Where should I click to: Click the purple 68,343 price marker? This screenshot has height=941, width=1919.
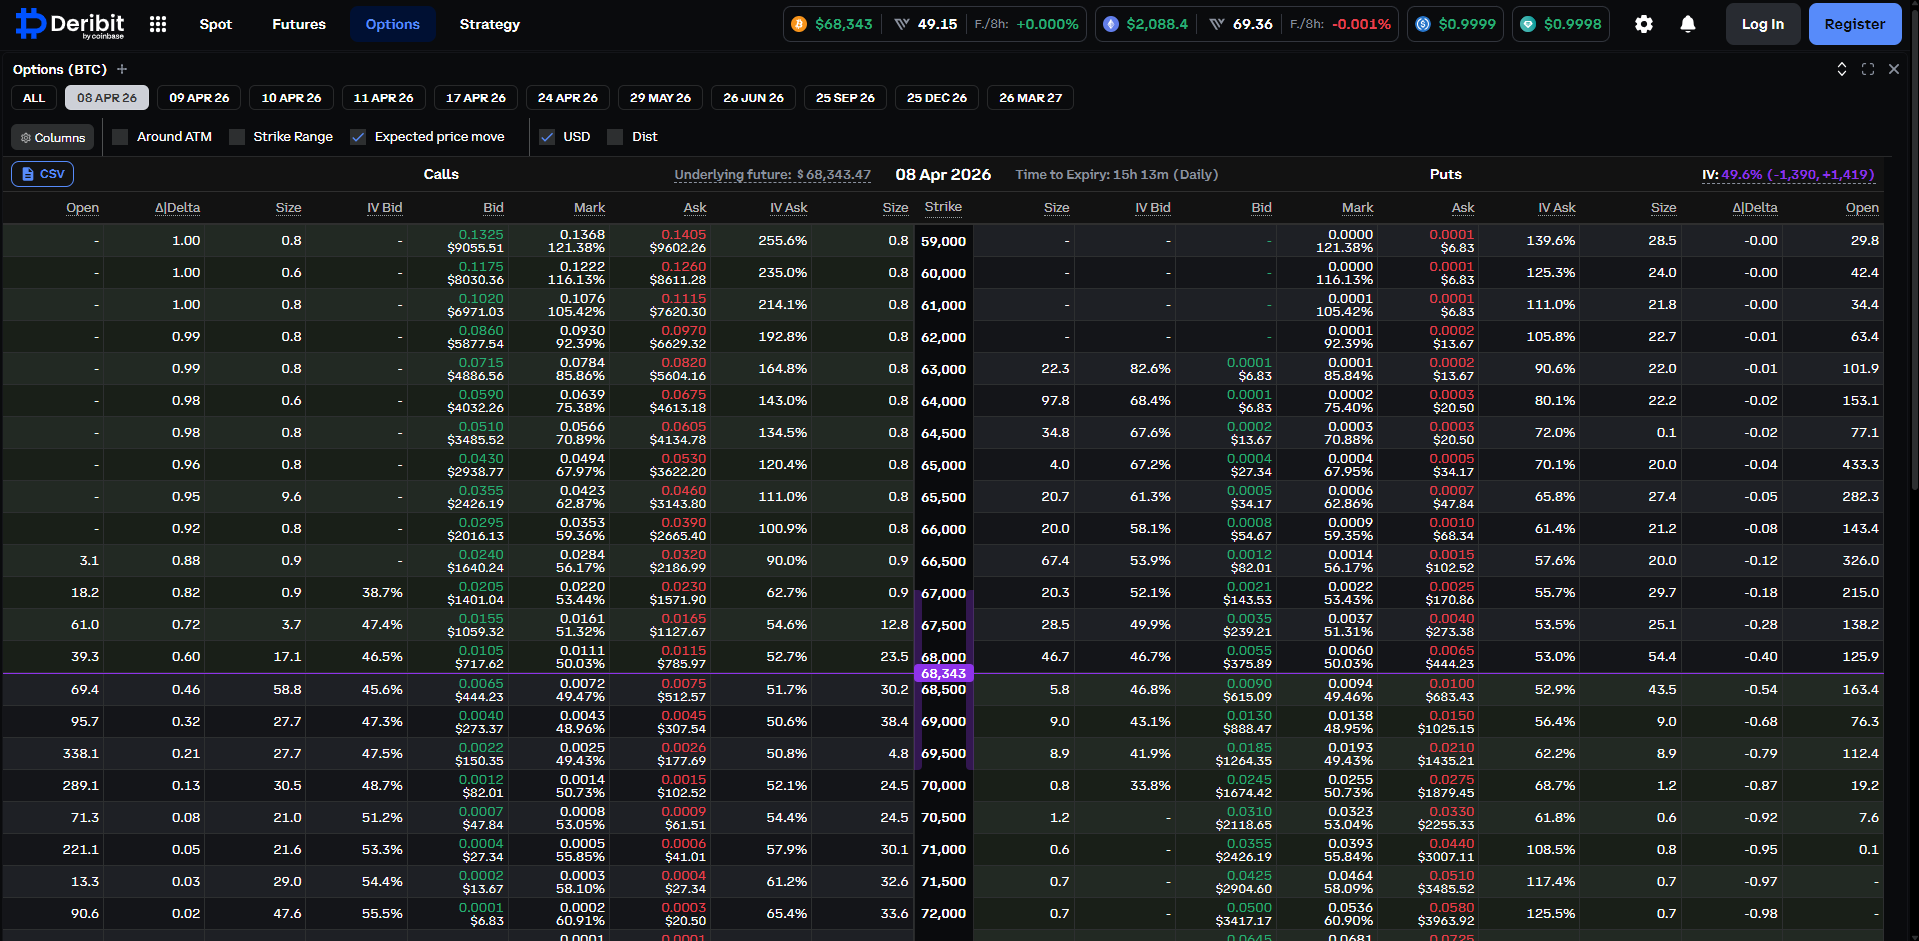[943, 673]
